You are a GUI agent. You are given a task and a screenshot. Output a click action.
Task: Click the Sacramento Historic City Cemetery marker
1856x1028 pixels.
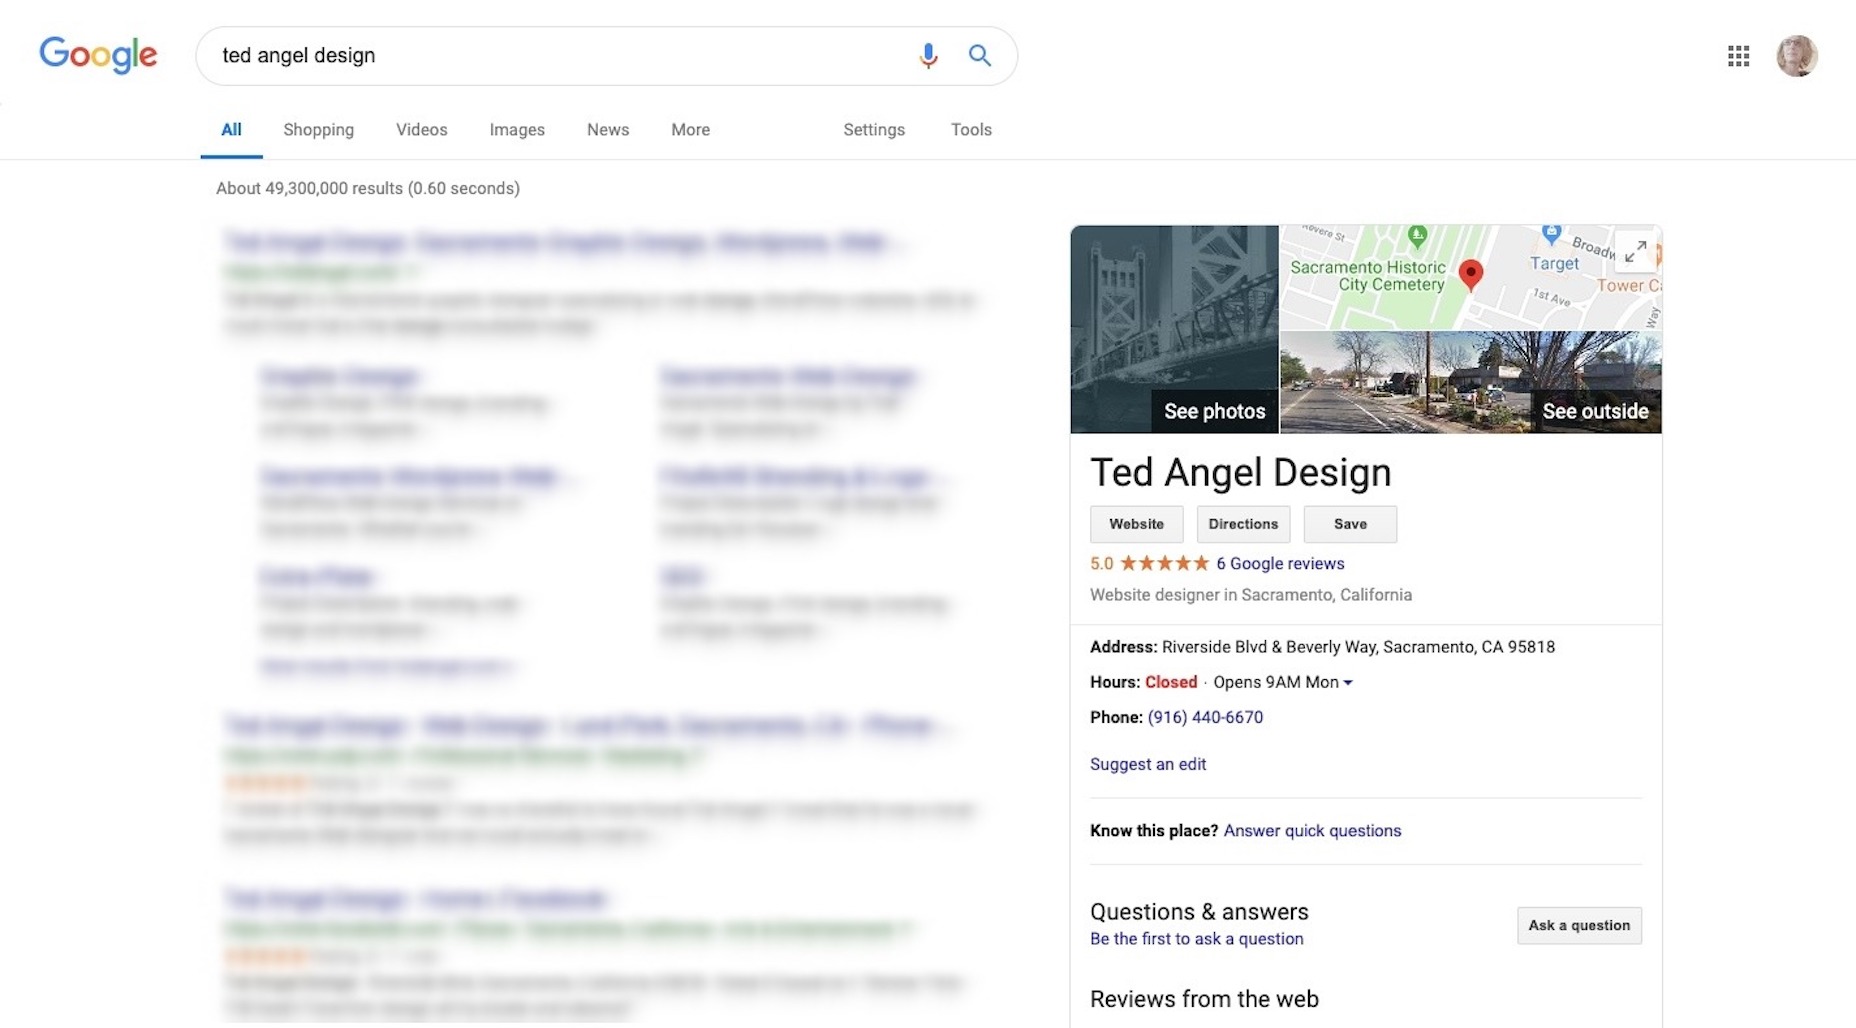[x=1416, y=237]
